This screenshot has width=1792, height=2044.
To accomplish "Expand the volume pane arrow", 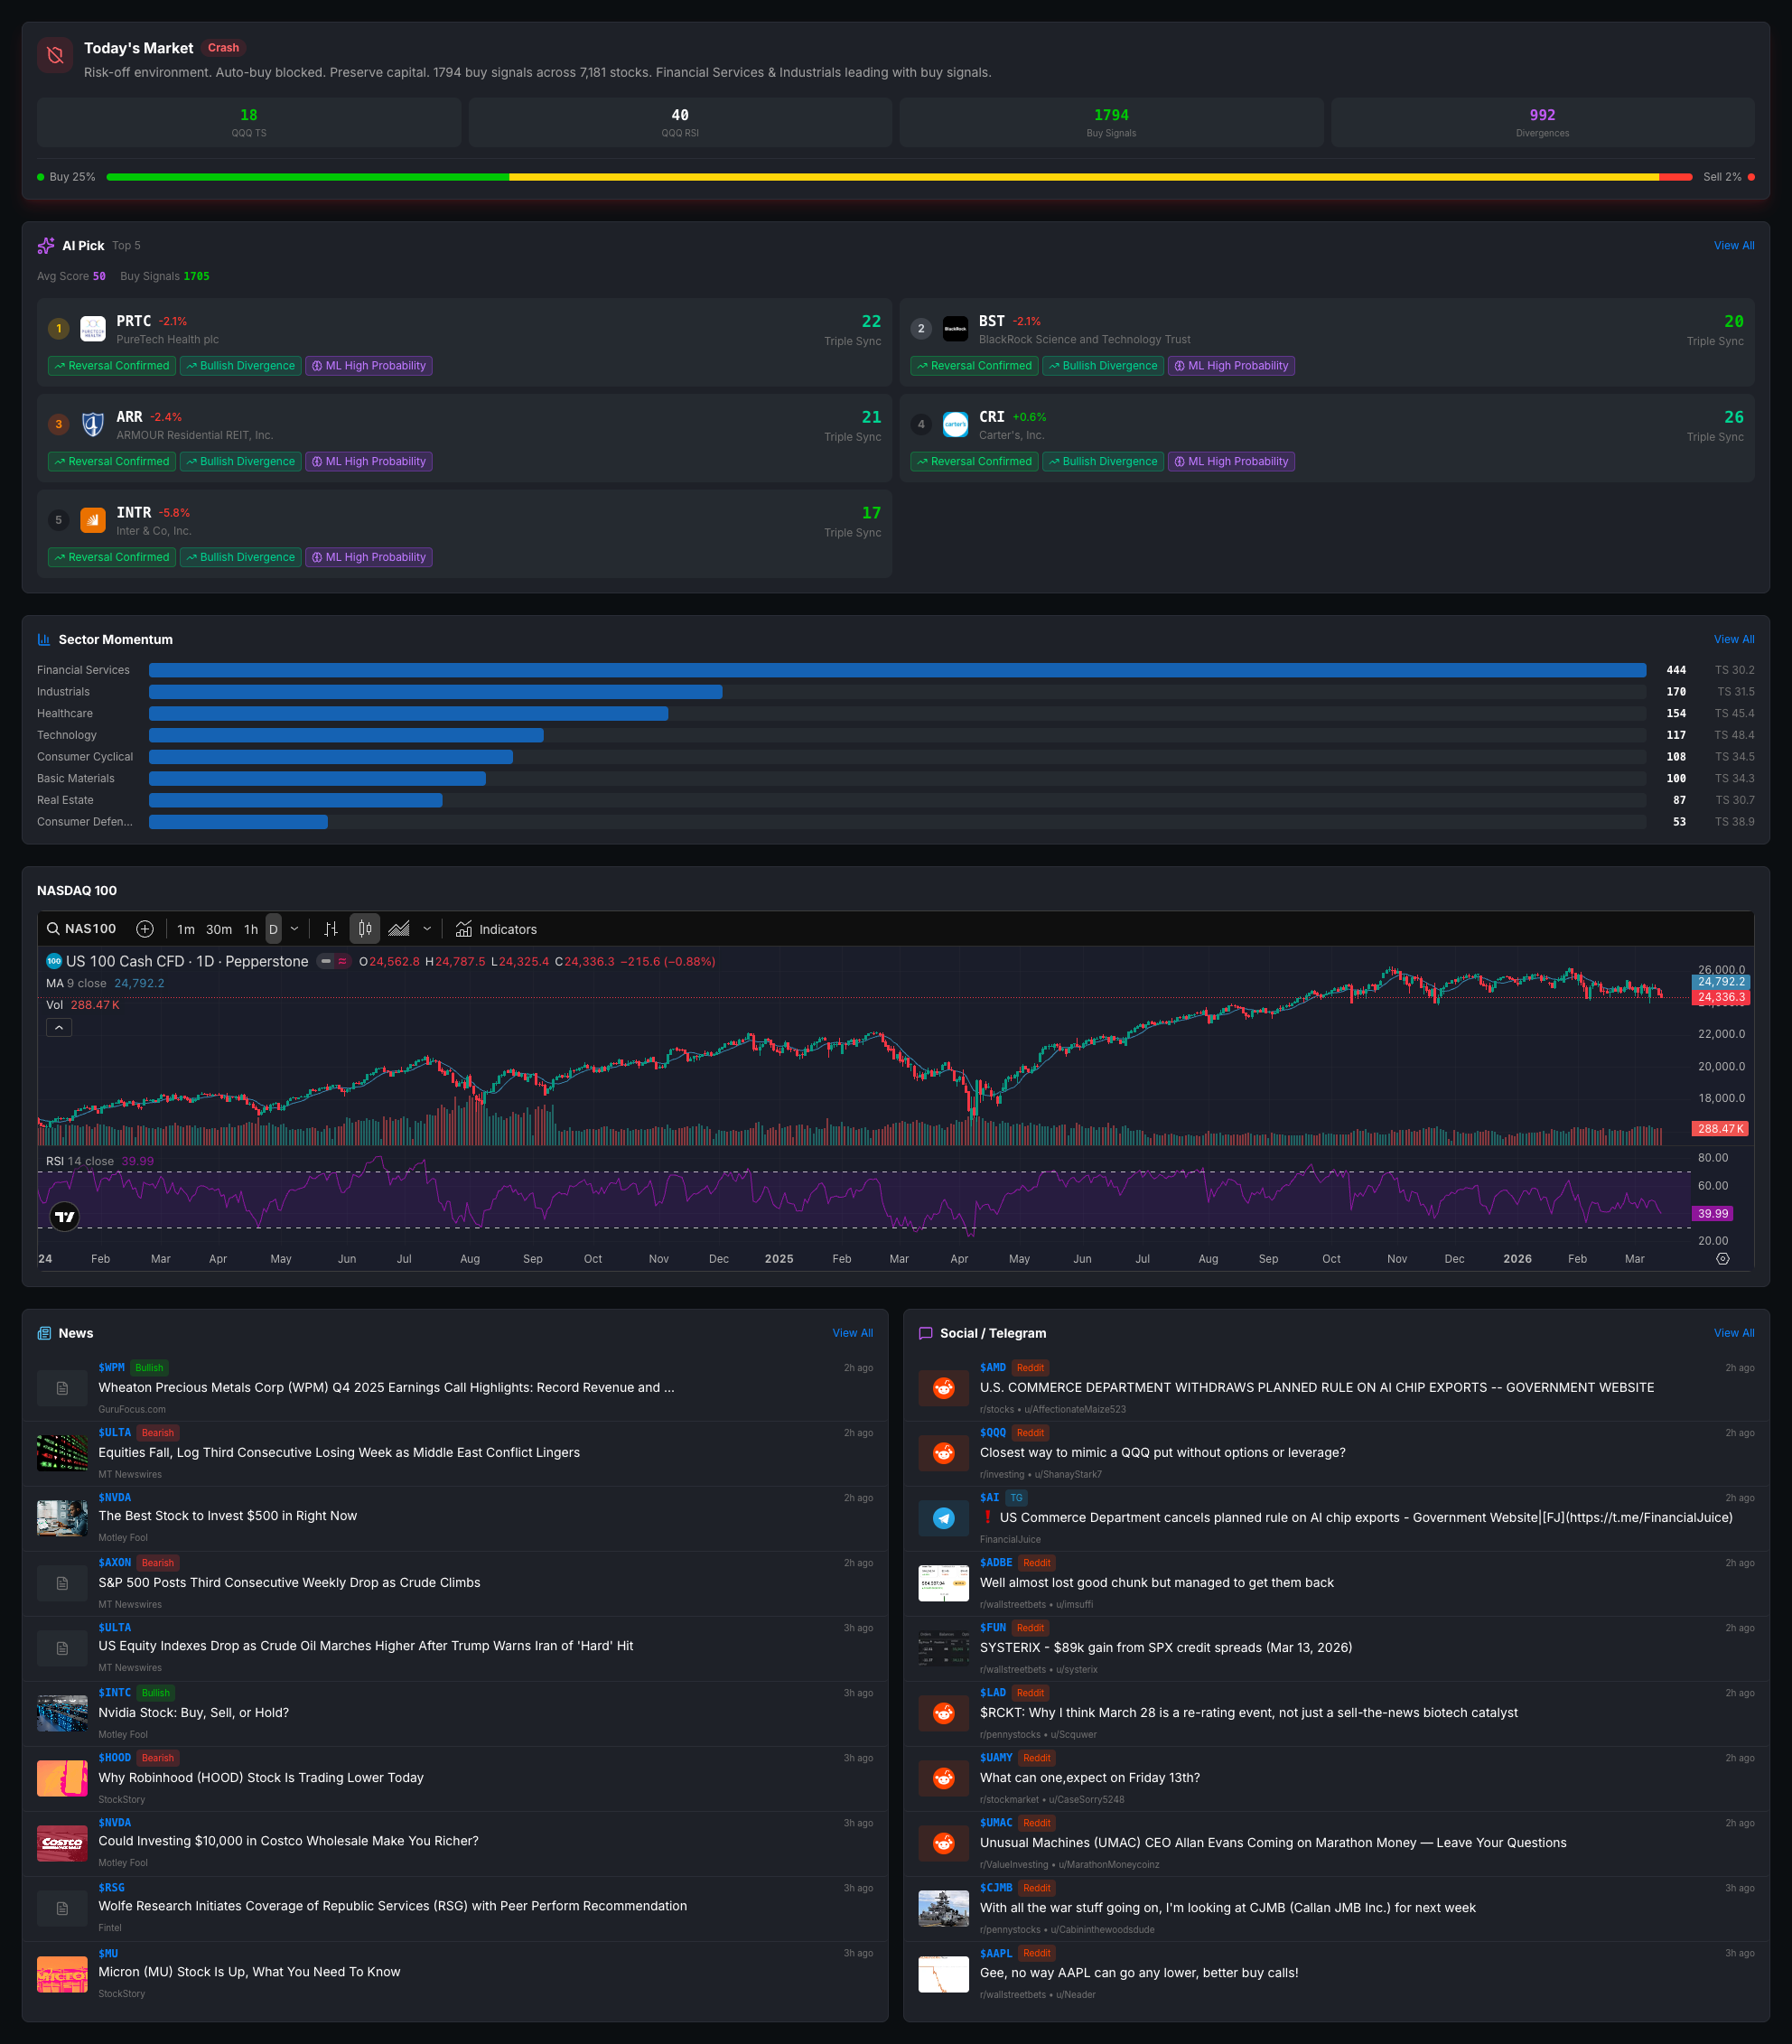I will pos(59,1027).
